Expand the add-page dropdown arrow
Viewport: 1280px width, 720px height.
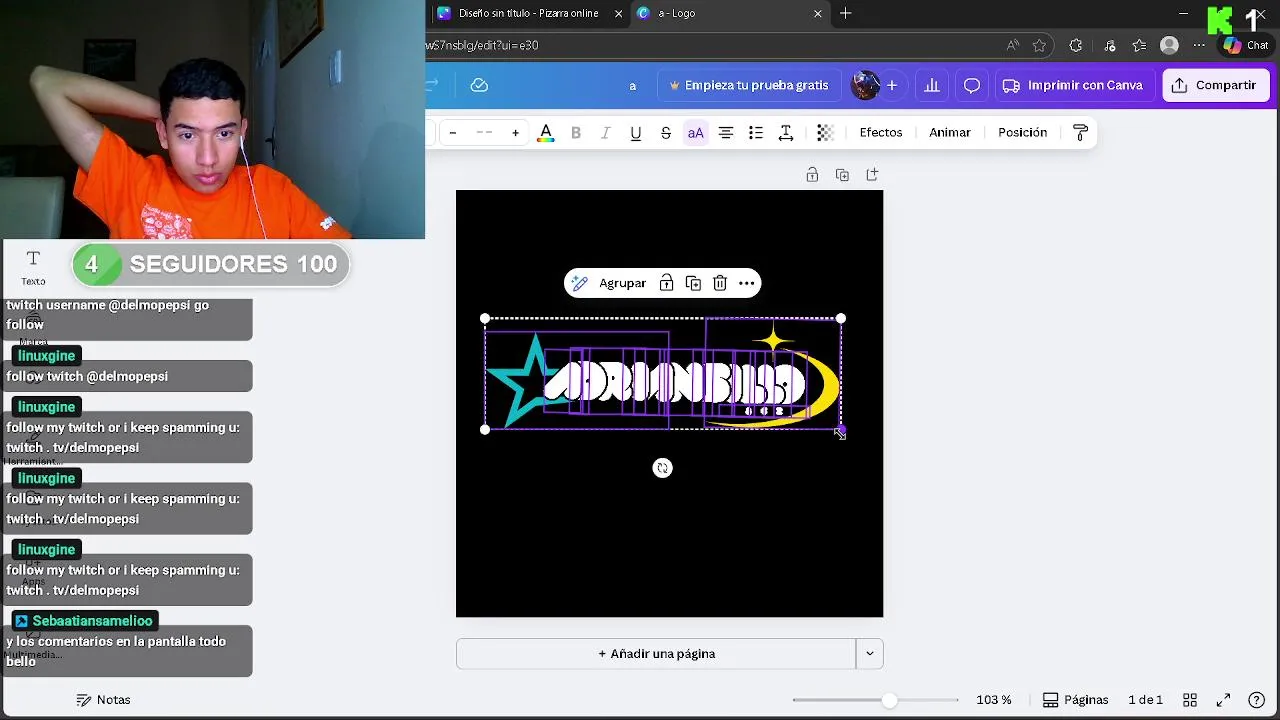click(x=870, y=654)
